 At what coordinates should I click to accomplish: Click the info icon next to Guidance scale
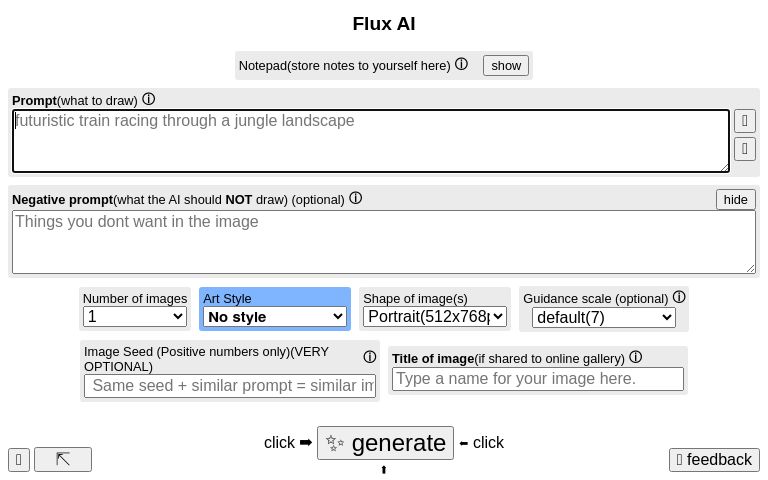click(x=679, y=297)
